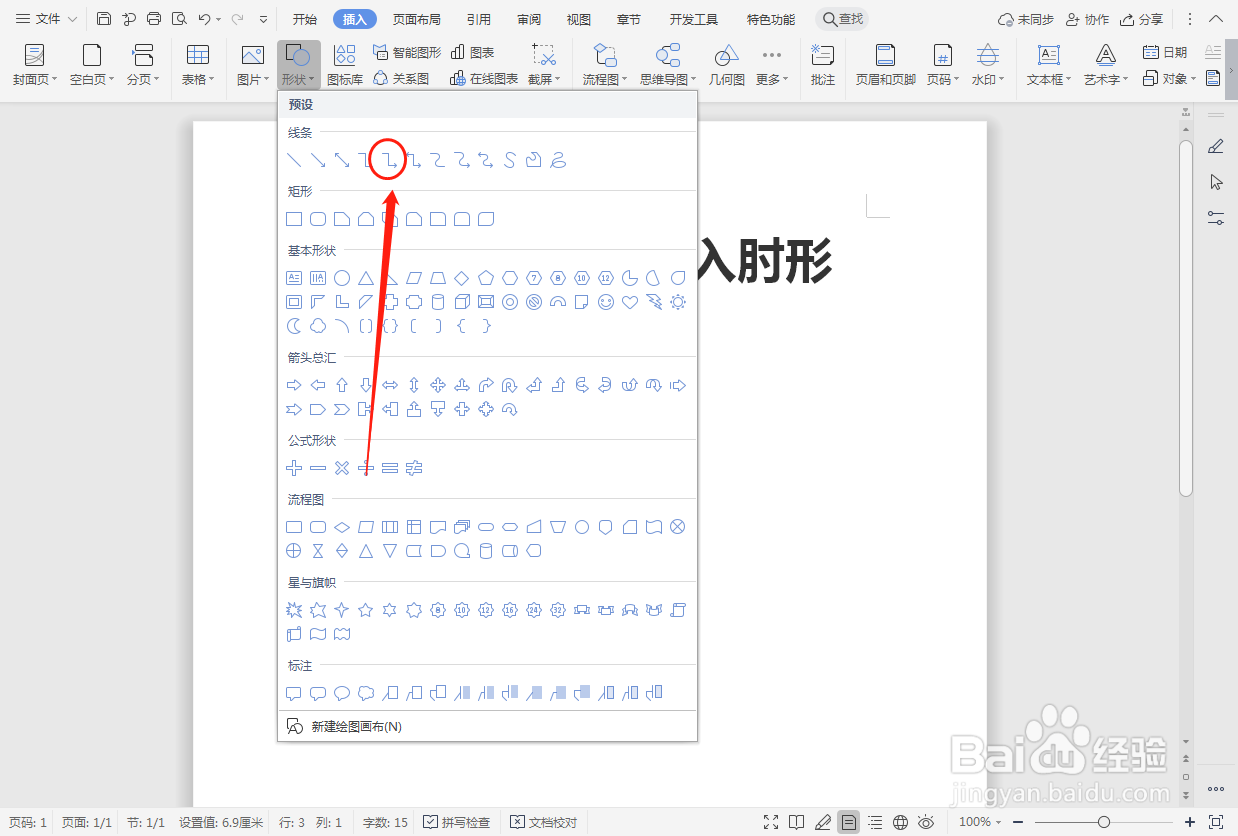This screenshot has height=836, width=1238.
Task: Open the 流程图 dropdown
Action: coord(605,79)
